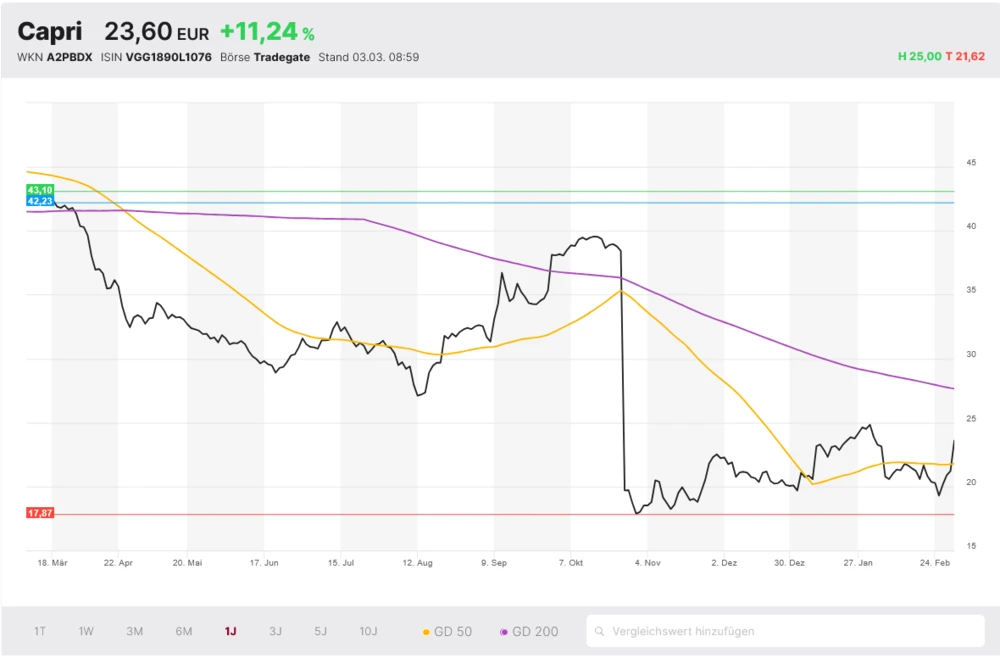Select the active 1J range tab
Screen dimensions: 1000x664
[230, 631]
